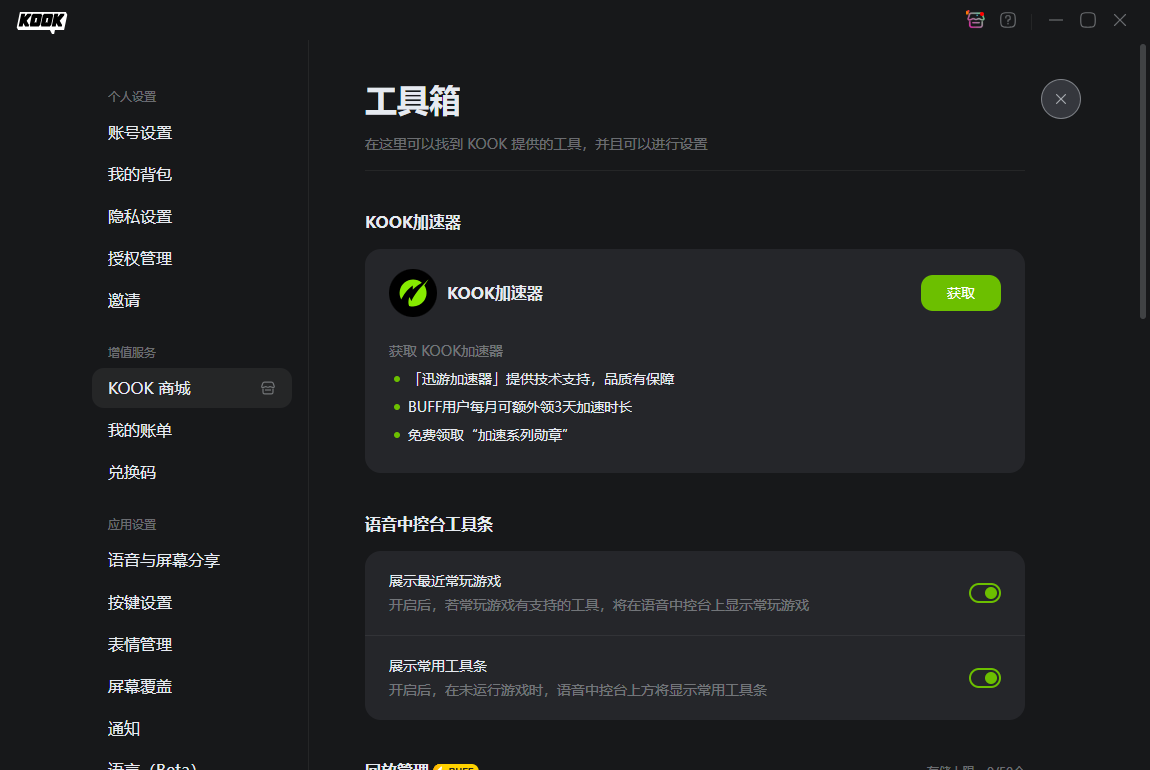This screenshot has height=770, width=1150.
Task: Click the BUFF用户每月可额外领3天加速时长 text
Action: click(x=519, y=407)
